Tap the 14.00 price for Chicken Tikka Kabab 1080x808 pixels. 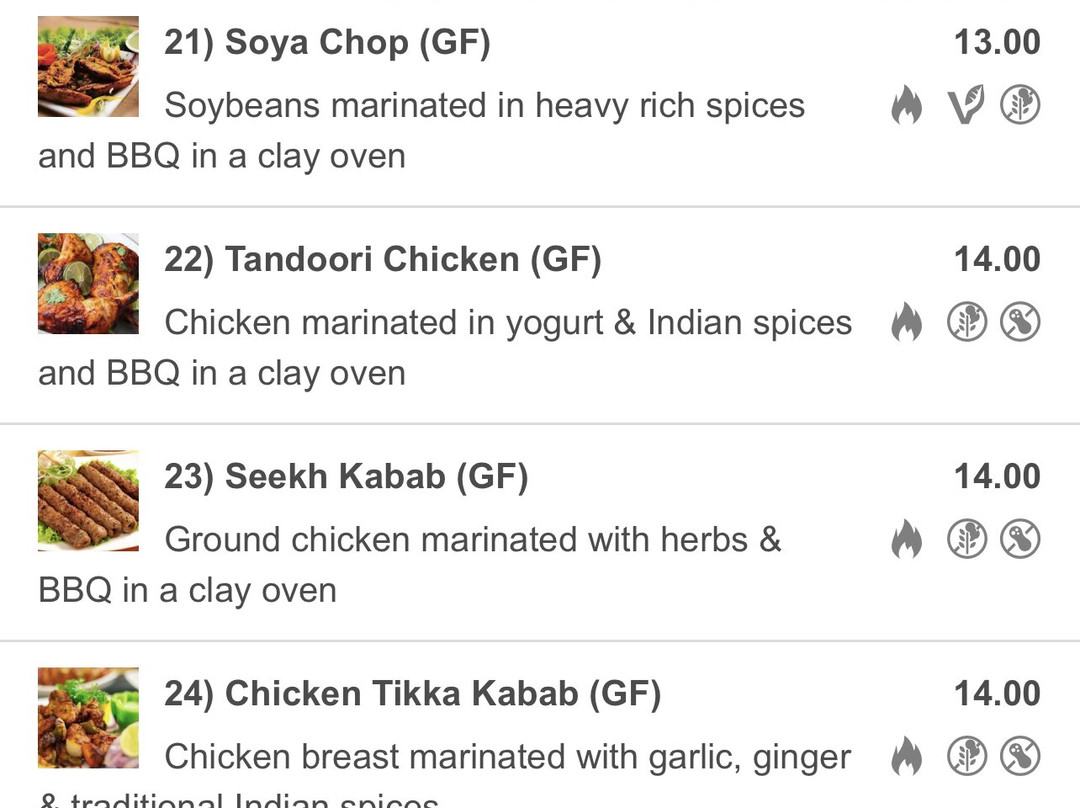click(997, 694)
